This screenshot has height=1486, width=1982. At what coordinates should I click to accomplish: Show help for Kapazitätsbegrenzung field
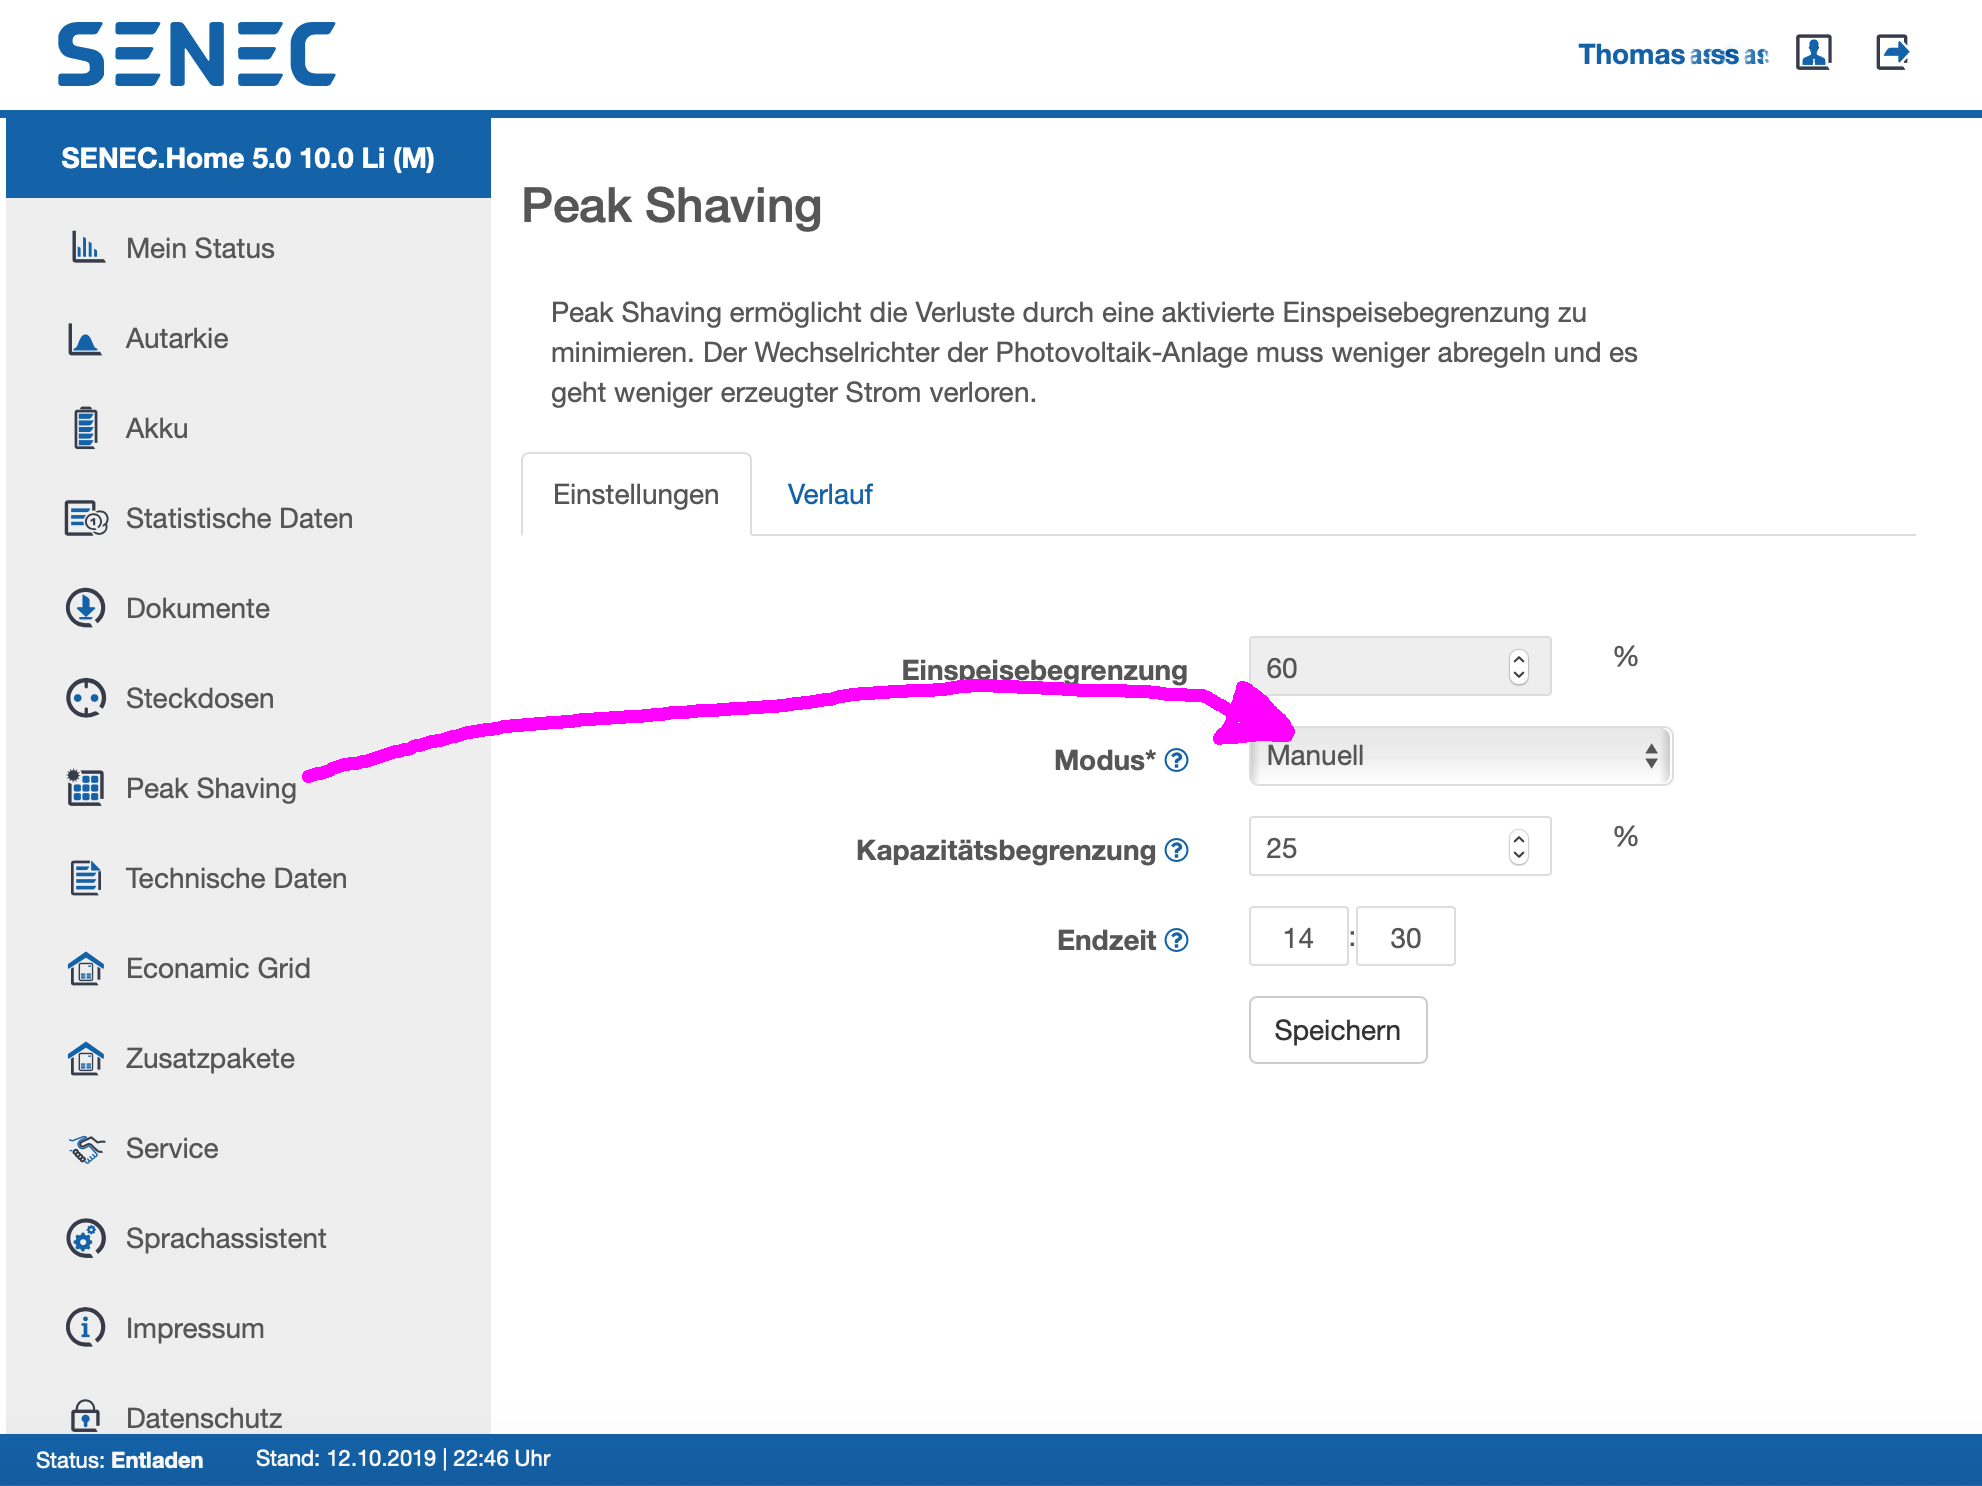click(1177, 850)
